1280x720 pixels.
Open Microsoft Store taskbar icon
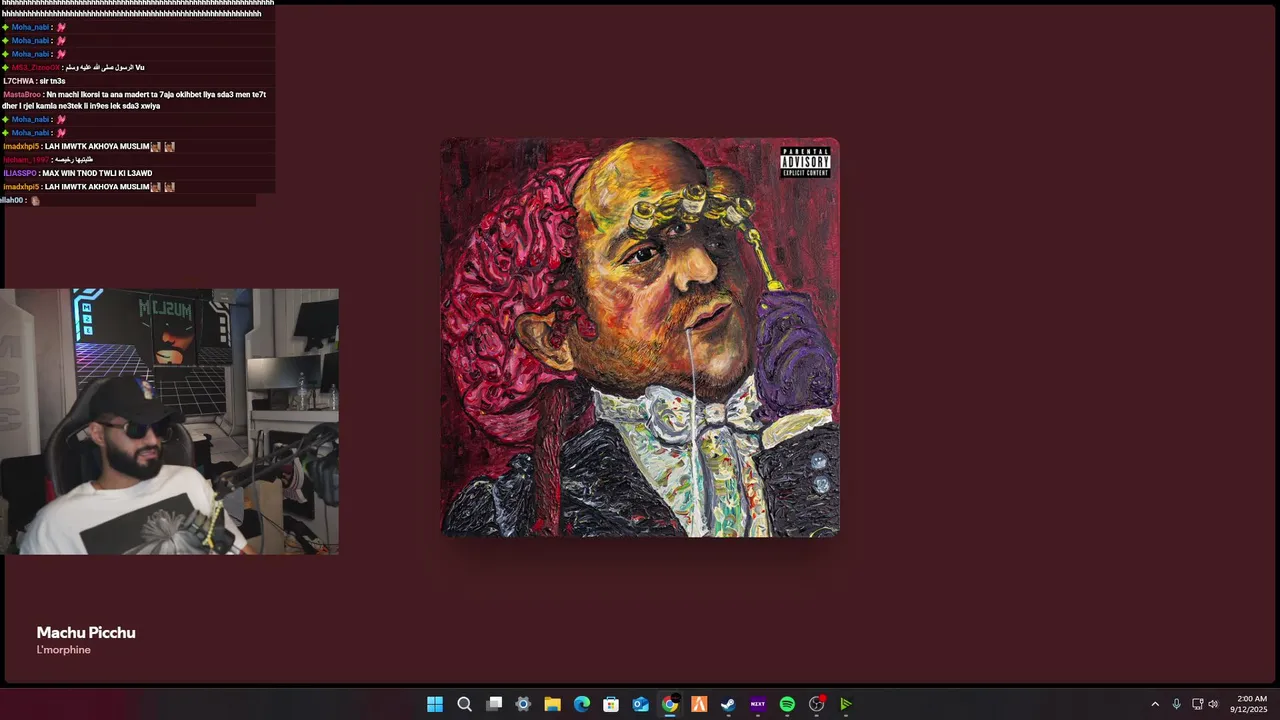tap(611, 704)
